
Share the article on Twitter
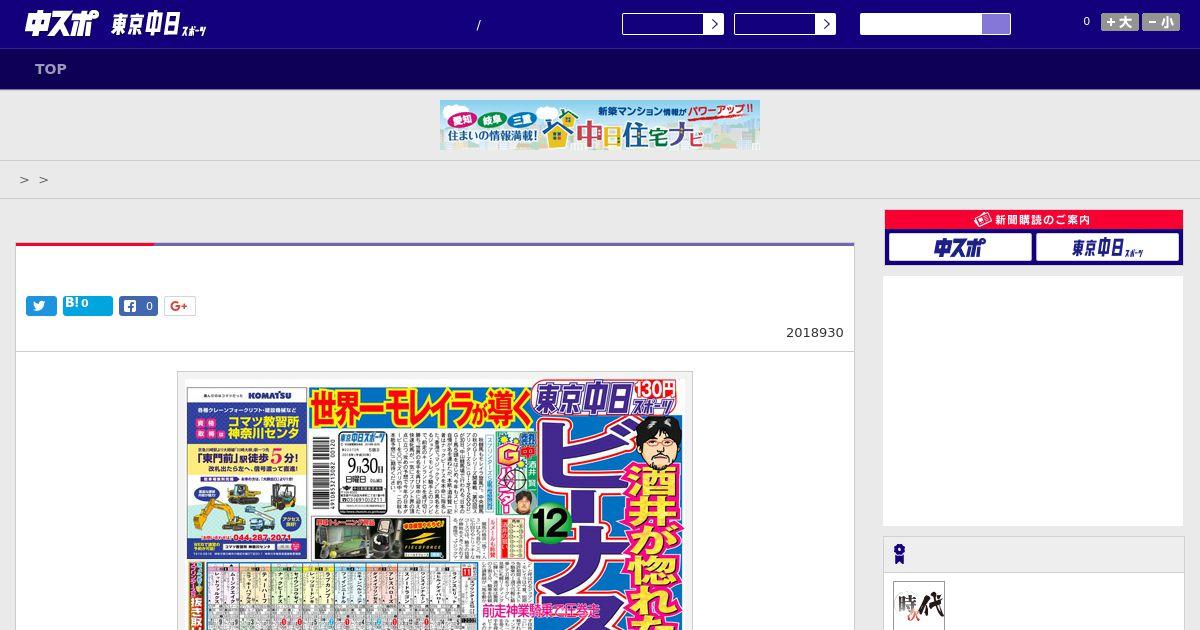(x=41, y=306)
